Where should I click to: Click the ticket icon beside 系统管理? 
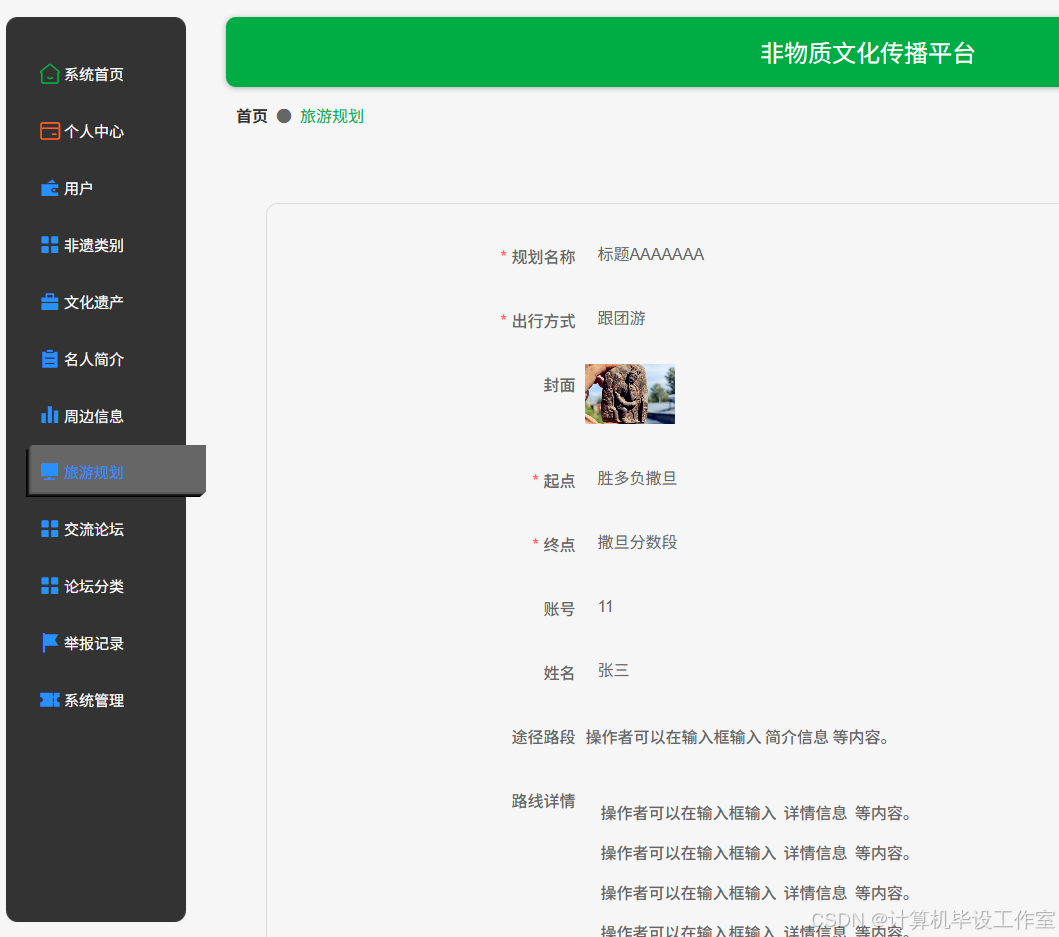point(49,700)
